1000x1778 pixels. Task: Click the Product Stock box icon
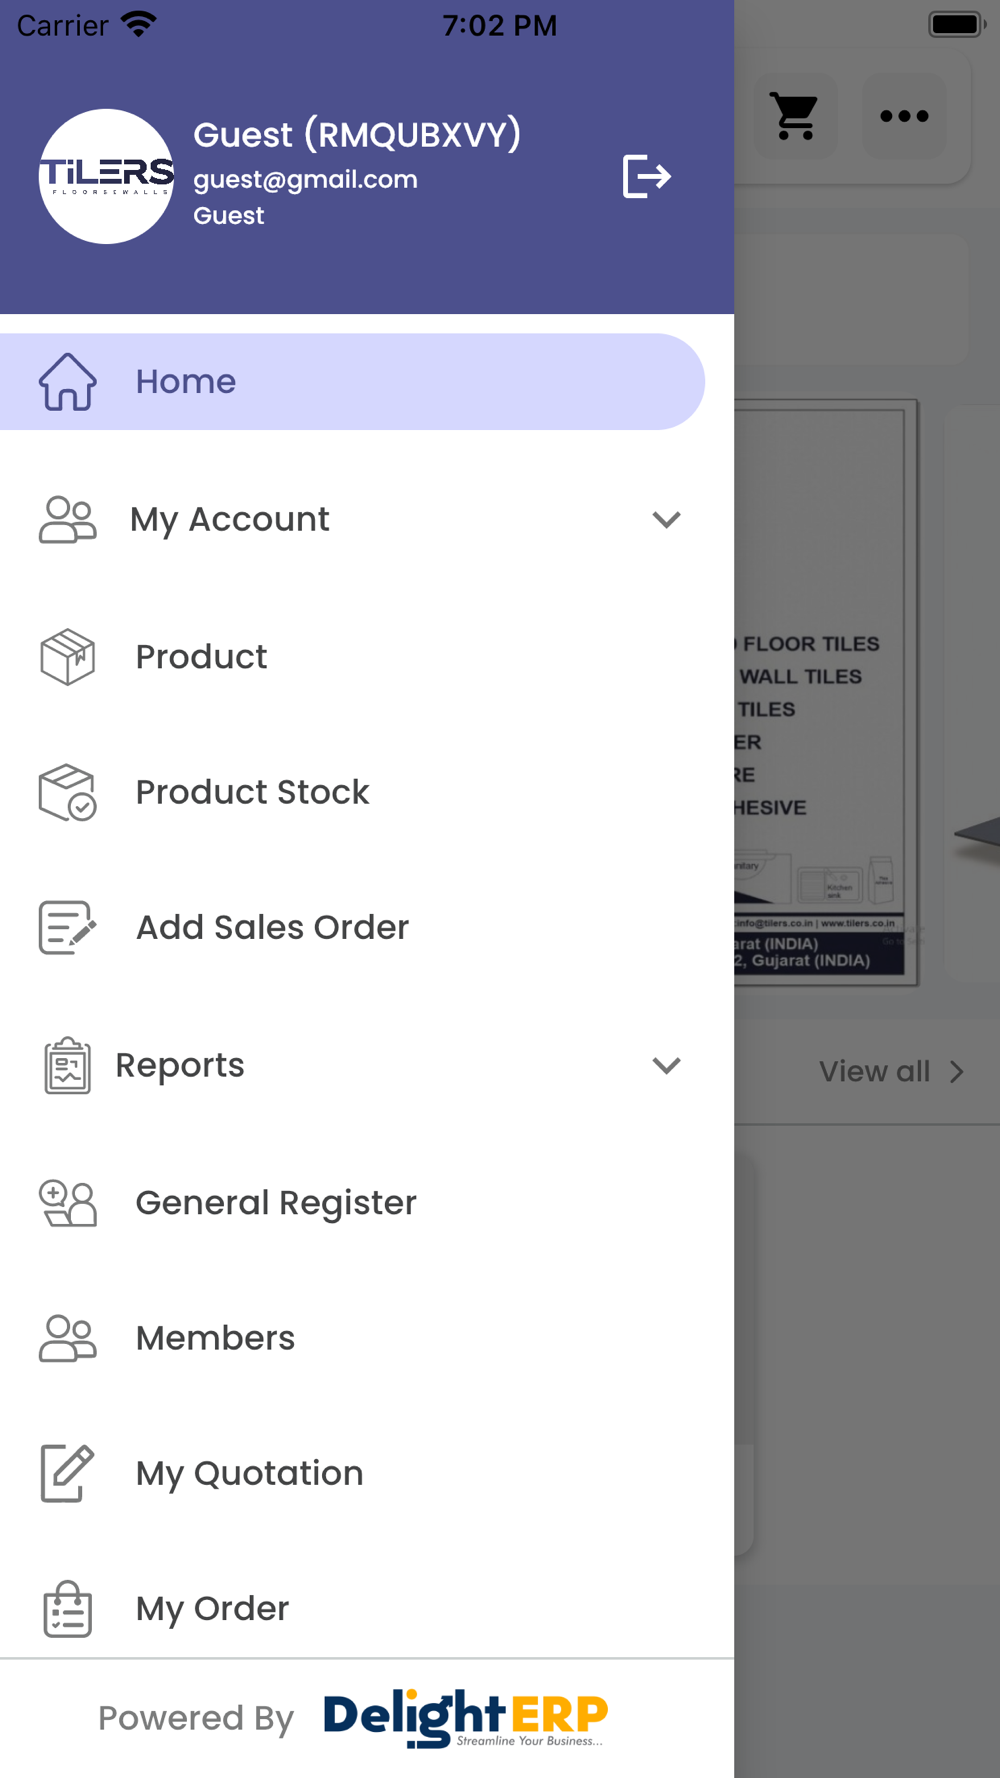click(x=68, y=792)
